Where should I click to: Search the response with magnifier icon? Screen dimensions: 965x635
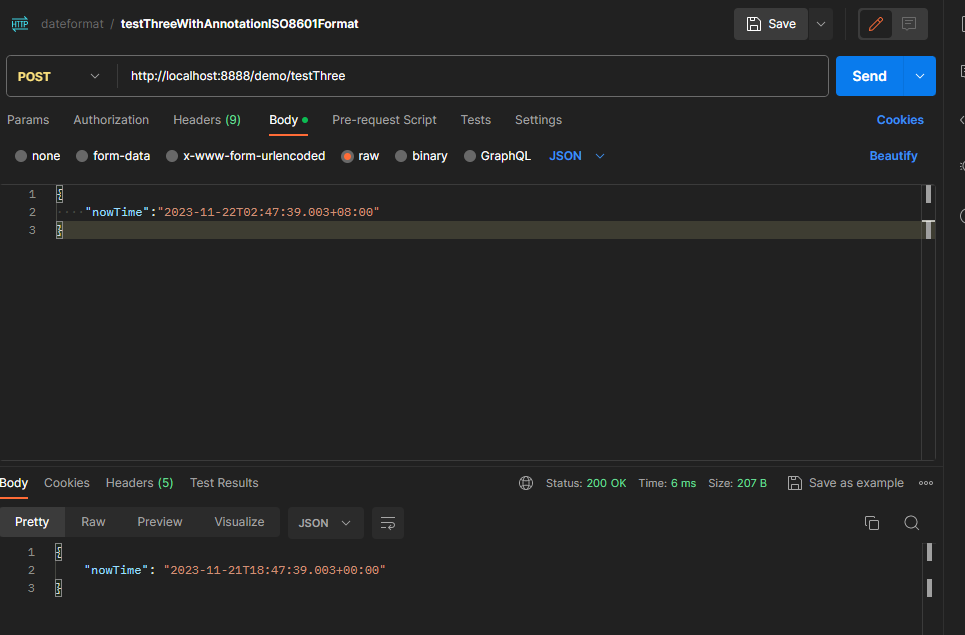coord(911,523)
